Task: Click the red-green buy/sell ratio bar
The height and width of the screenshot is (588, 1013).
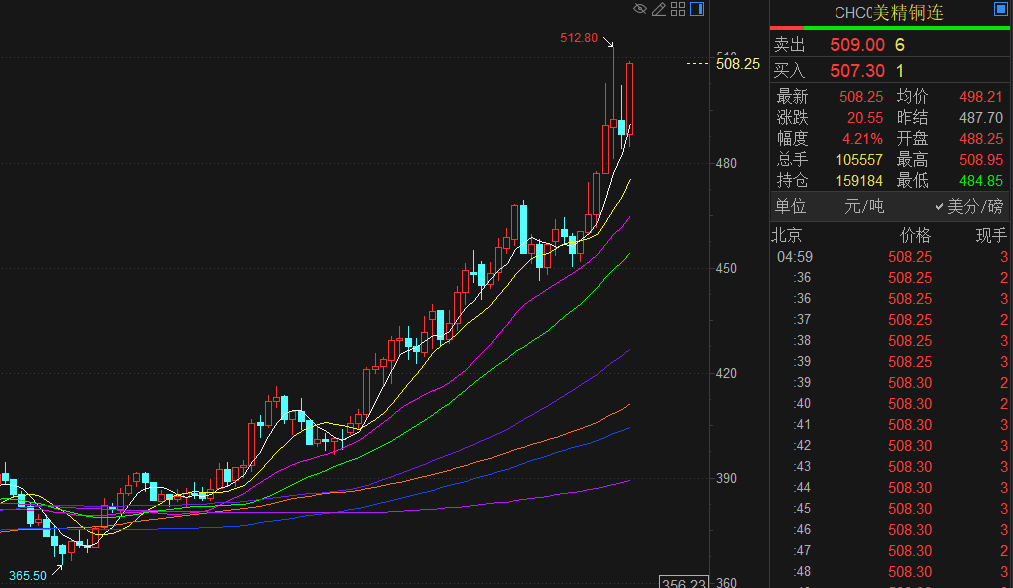Action: pyautogui.click(x=890, y=28)
